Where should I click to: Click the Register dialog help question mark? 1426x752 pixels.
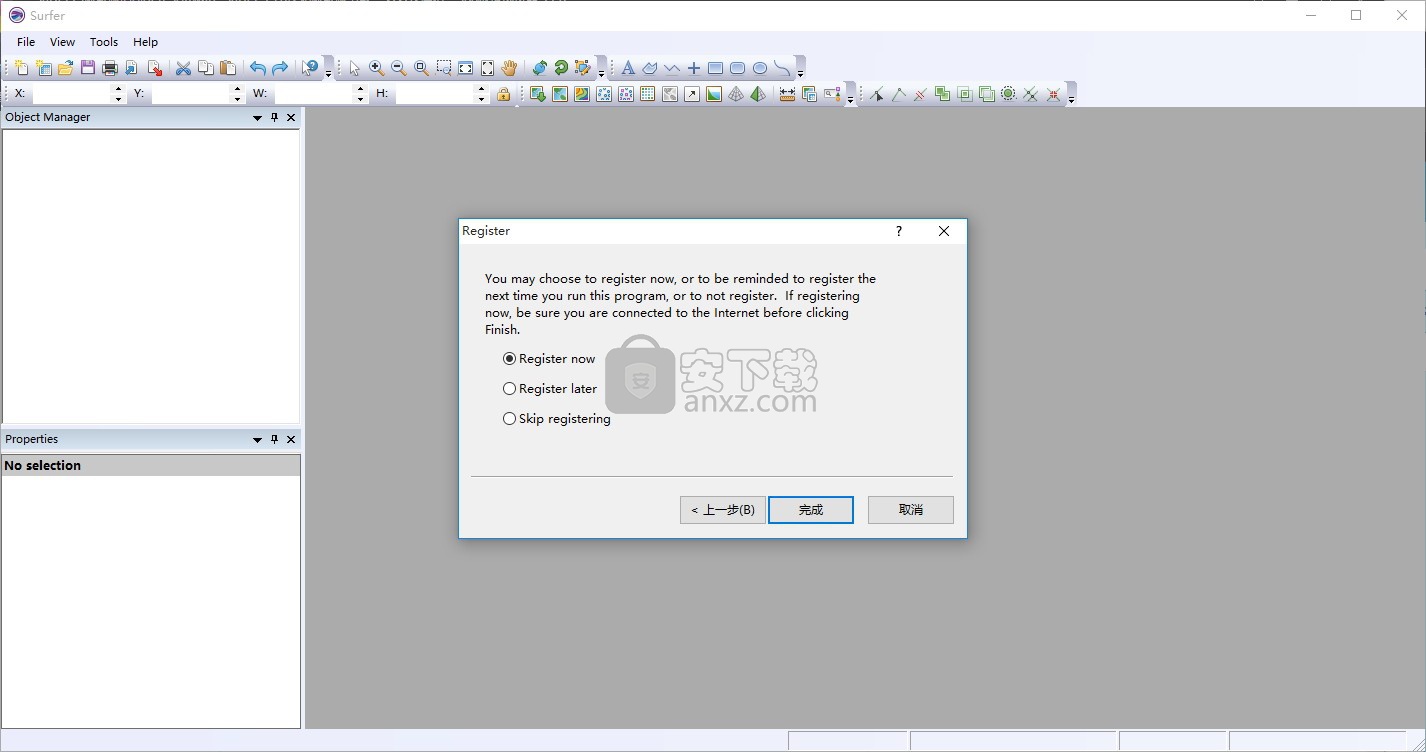(899, 231)
